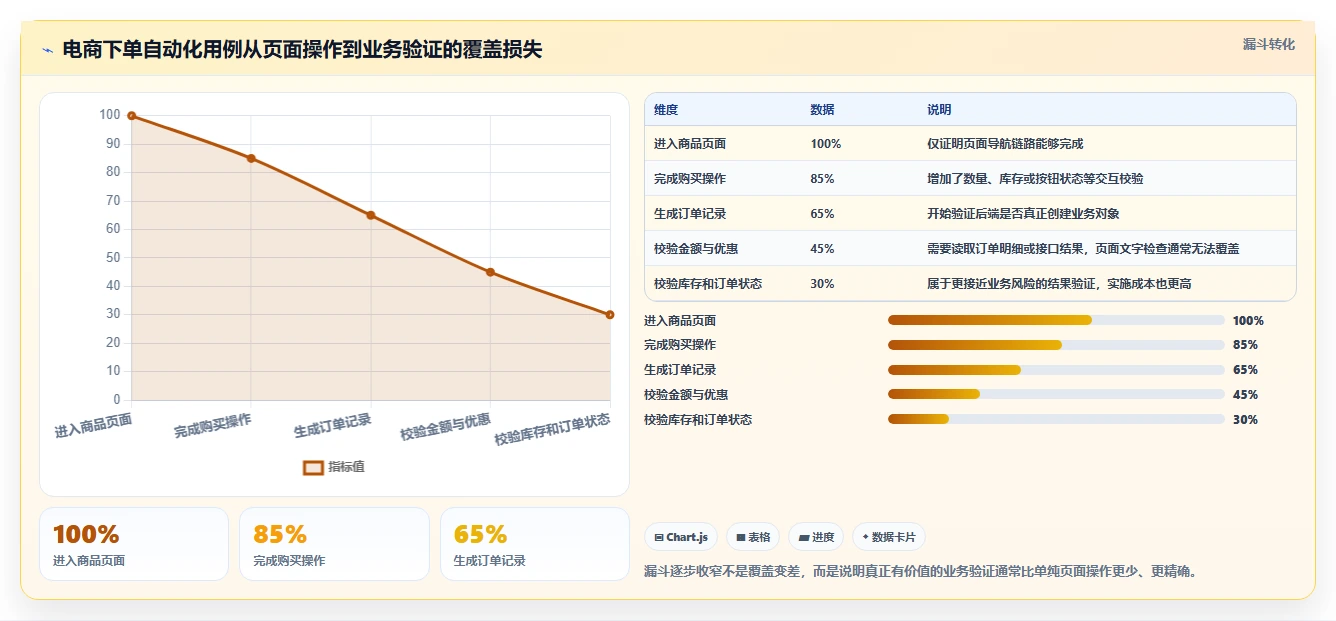
Task: Click the Chart.js tag chip
Action: tap(681, 537)
